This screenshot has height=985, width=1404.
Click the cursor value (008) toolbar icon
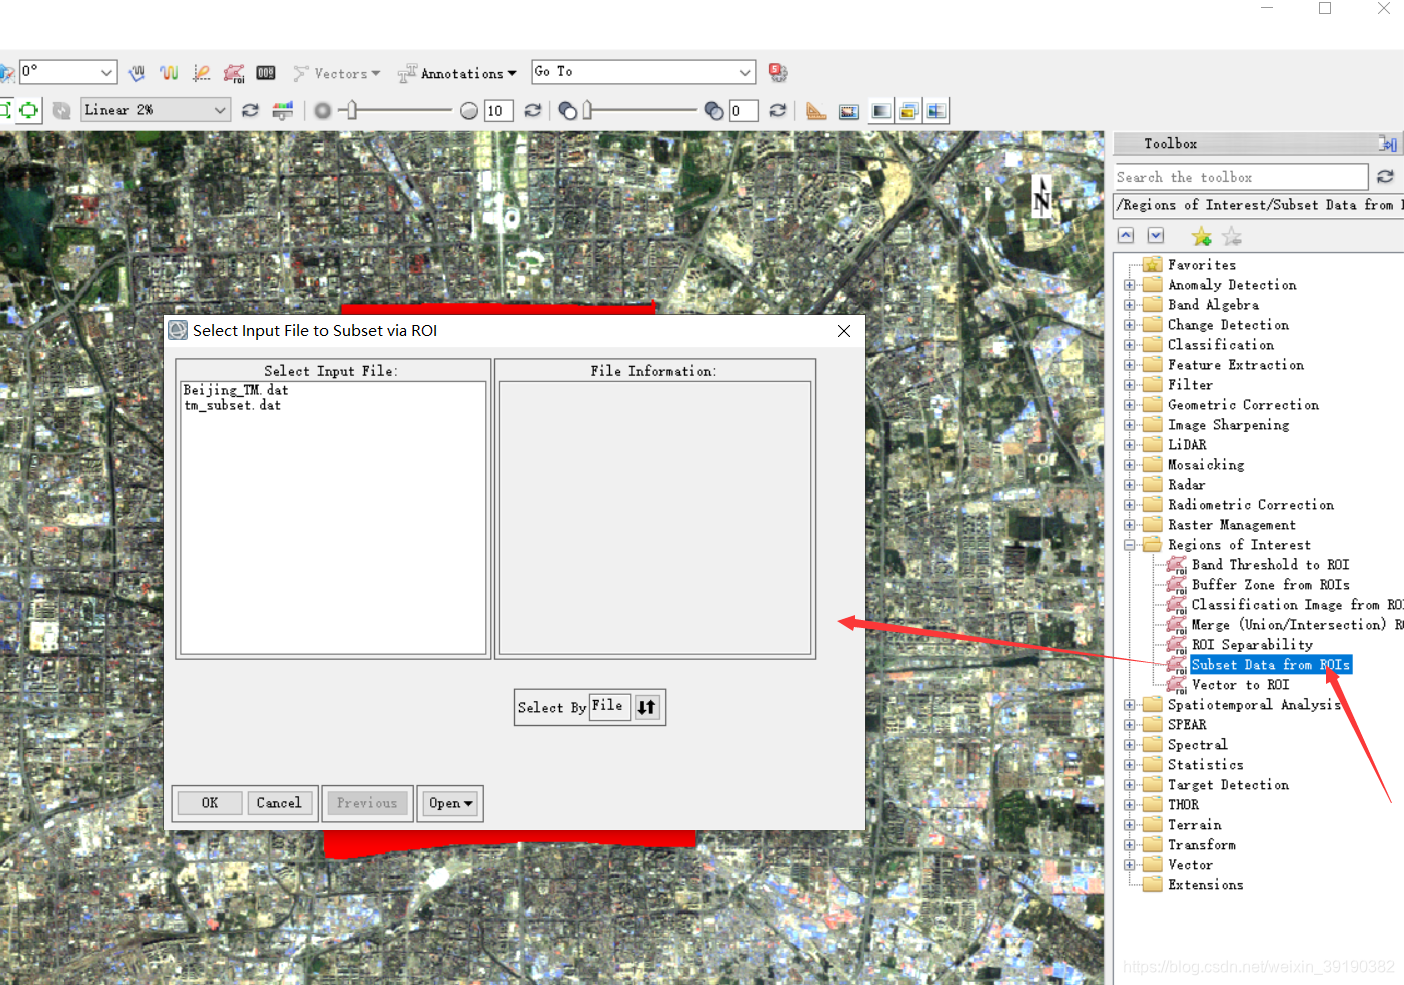tap(266, 73)
